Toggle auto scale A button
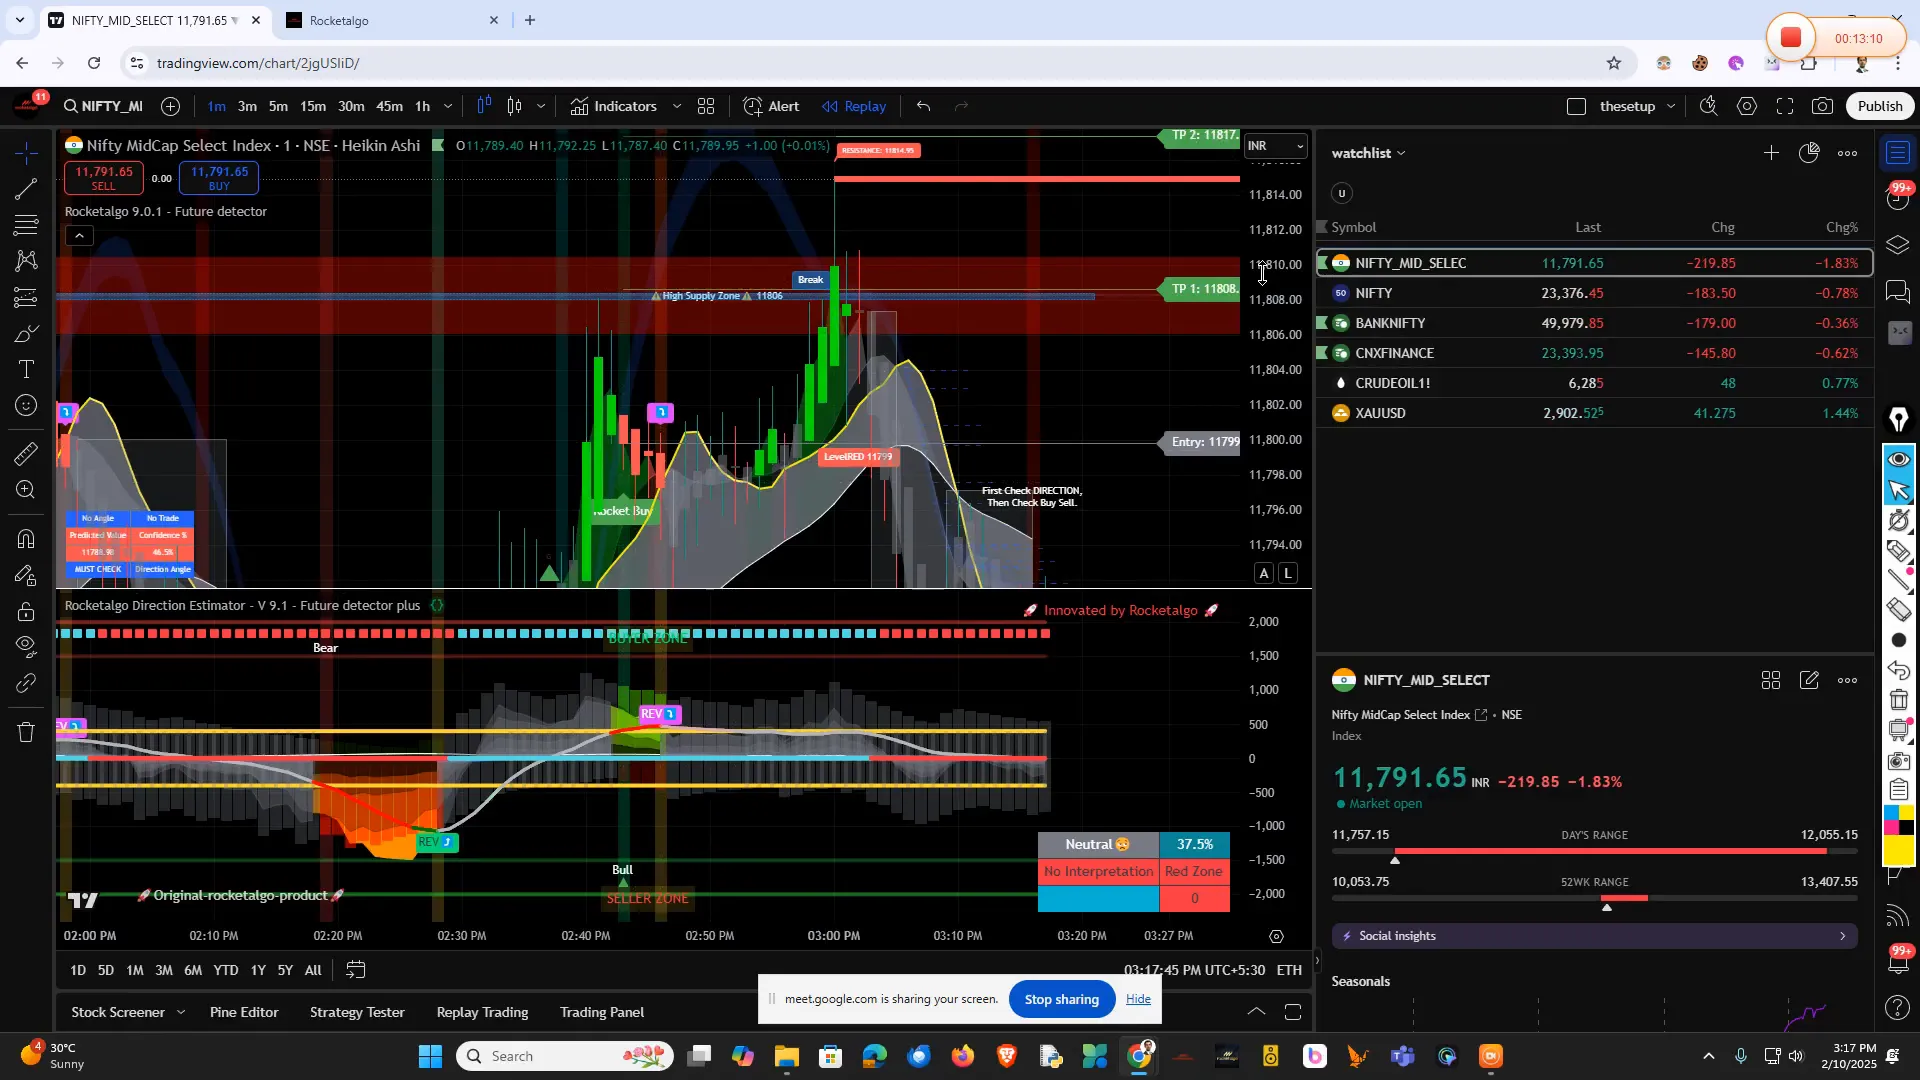Viewport: 1920px width, 1080px height. [x=1264, y=573]
